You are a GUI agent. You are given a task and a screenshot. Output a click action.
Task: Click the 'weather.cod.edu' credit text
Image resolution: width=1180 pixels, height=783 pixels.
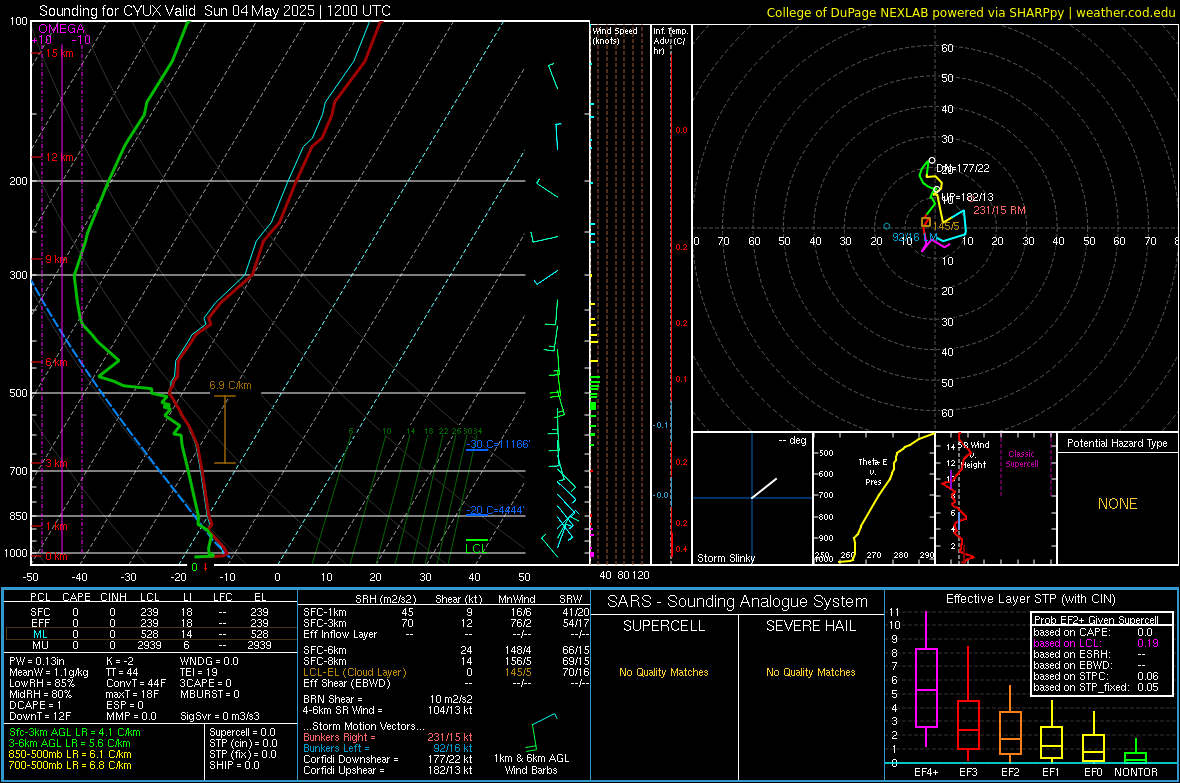[1125, 12]
